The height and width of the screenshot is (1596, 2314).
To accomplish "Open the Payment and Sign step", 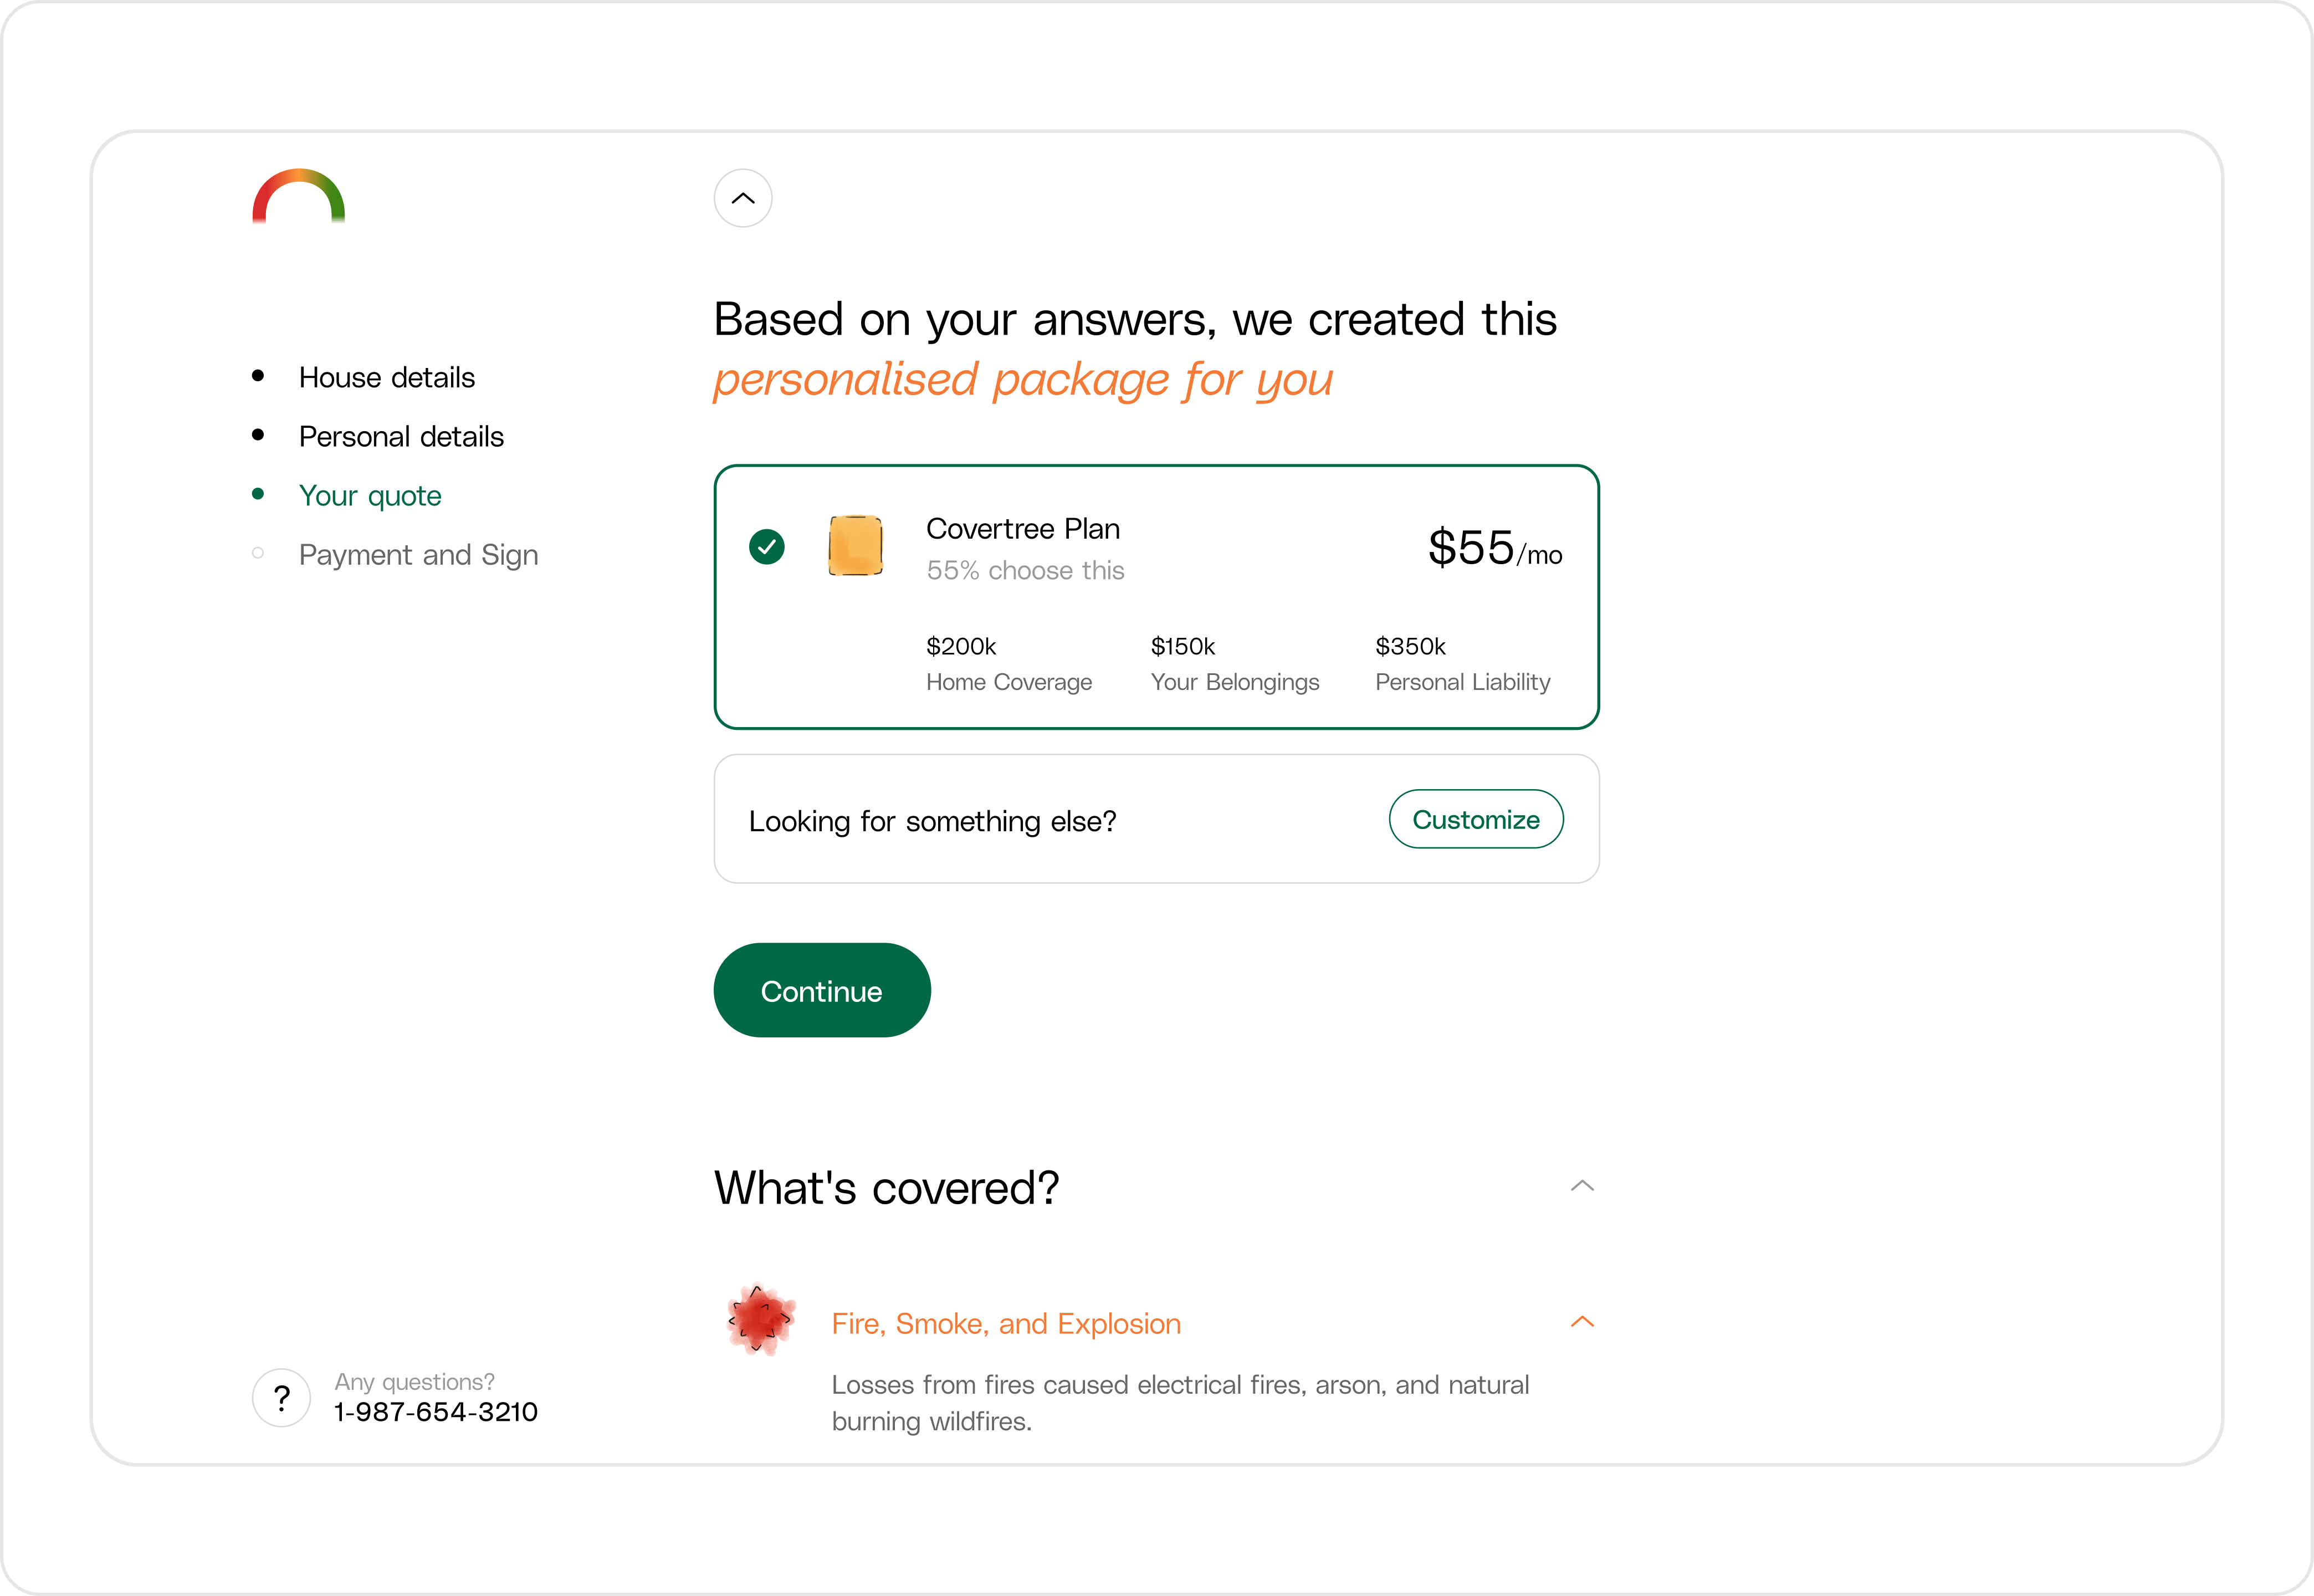I will (418, 555).
